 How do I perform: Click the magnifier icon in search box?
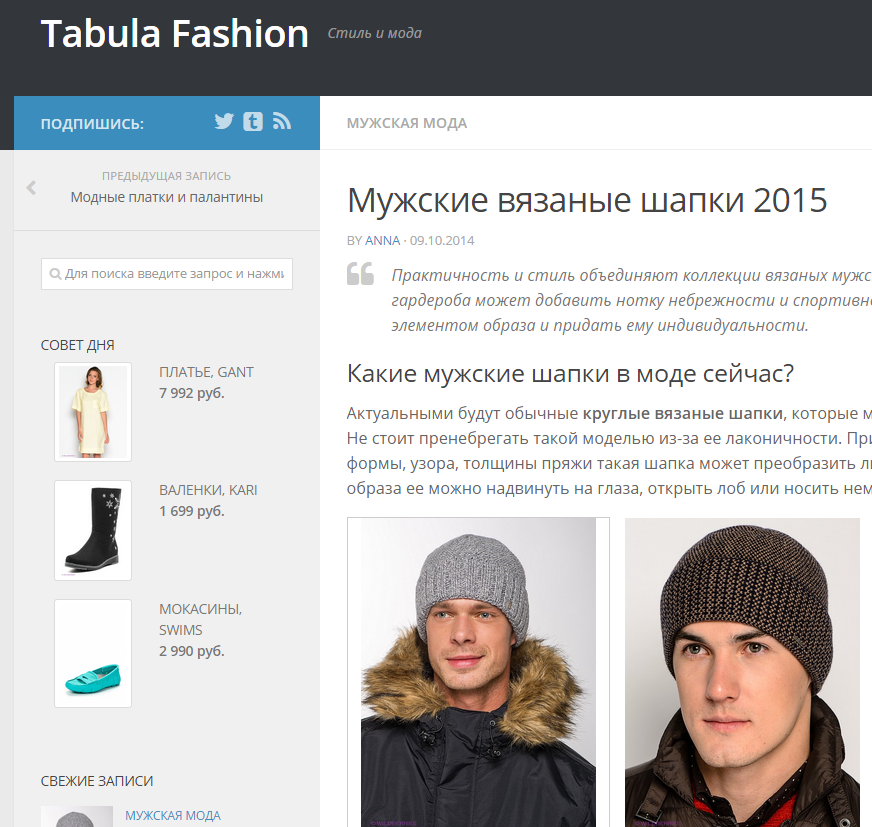click(55, 274)
